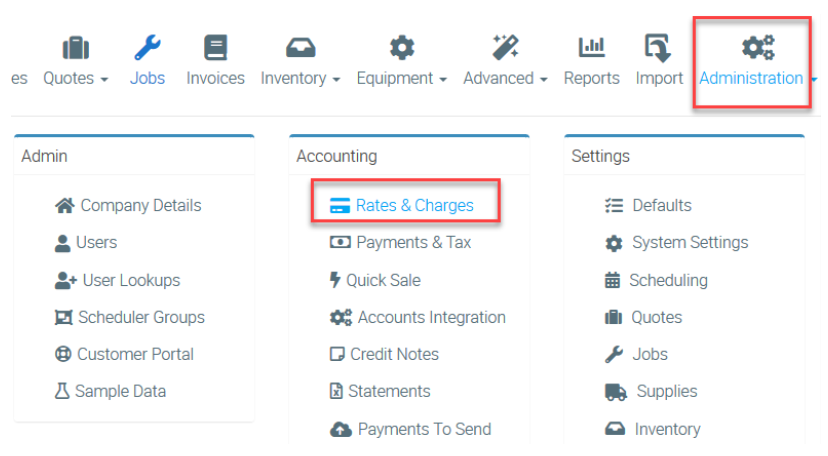This screenshot has width=828, height=456.
Task: Expand the Quotes dropdown menu
Action: pyautogui.click(x=76, y=78)
